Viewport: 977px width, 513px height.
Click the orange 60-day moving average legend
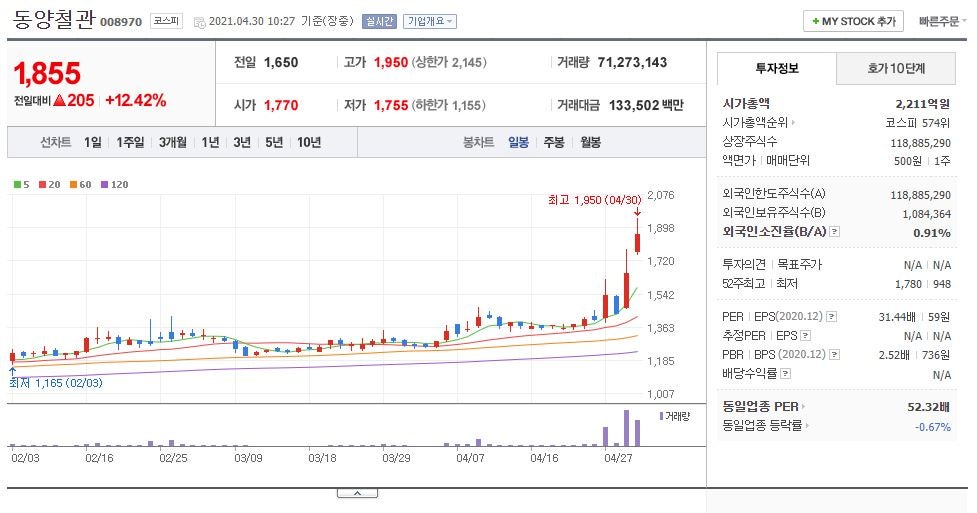80,185
